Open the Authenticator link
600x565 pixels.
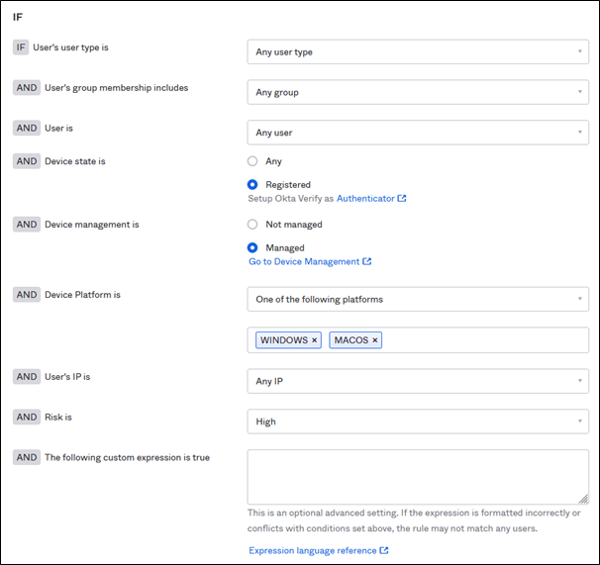(365, 199)
